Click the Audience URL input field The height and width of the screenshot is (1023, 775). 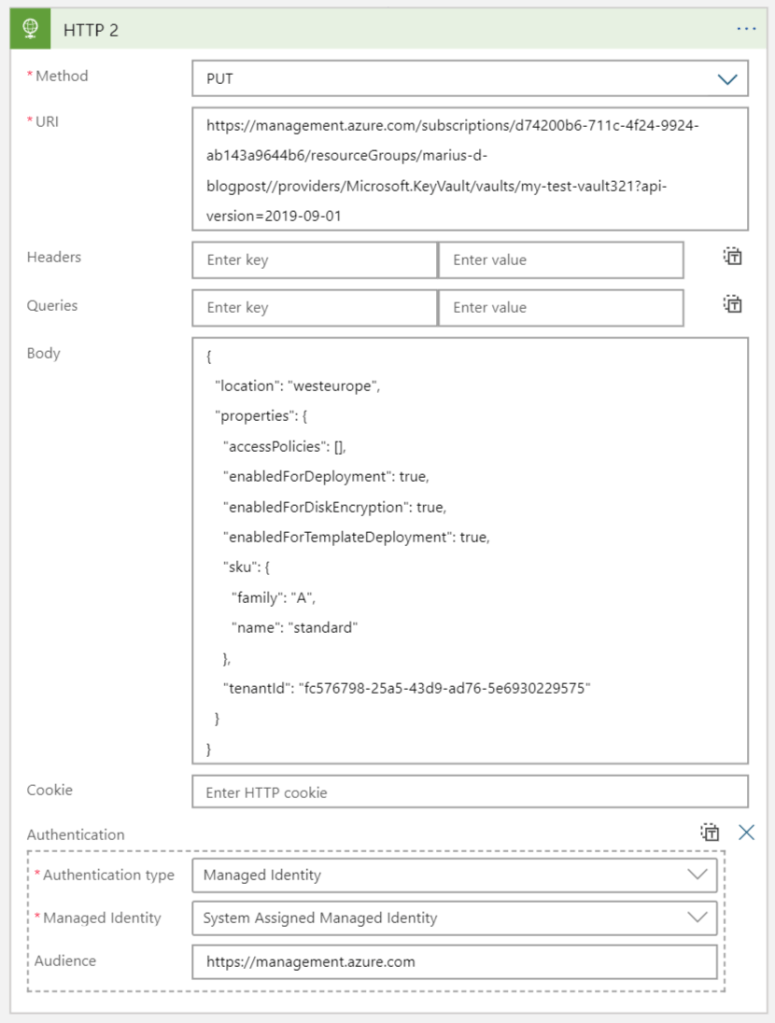pyautogui.click(x=454, y=962)
